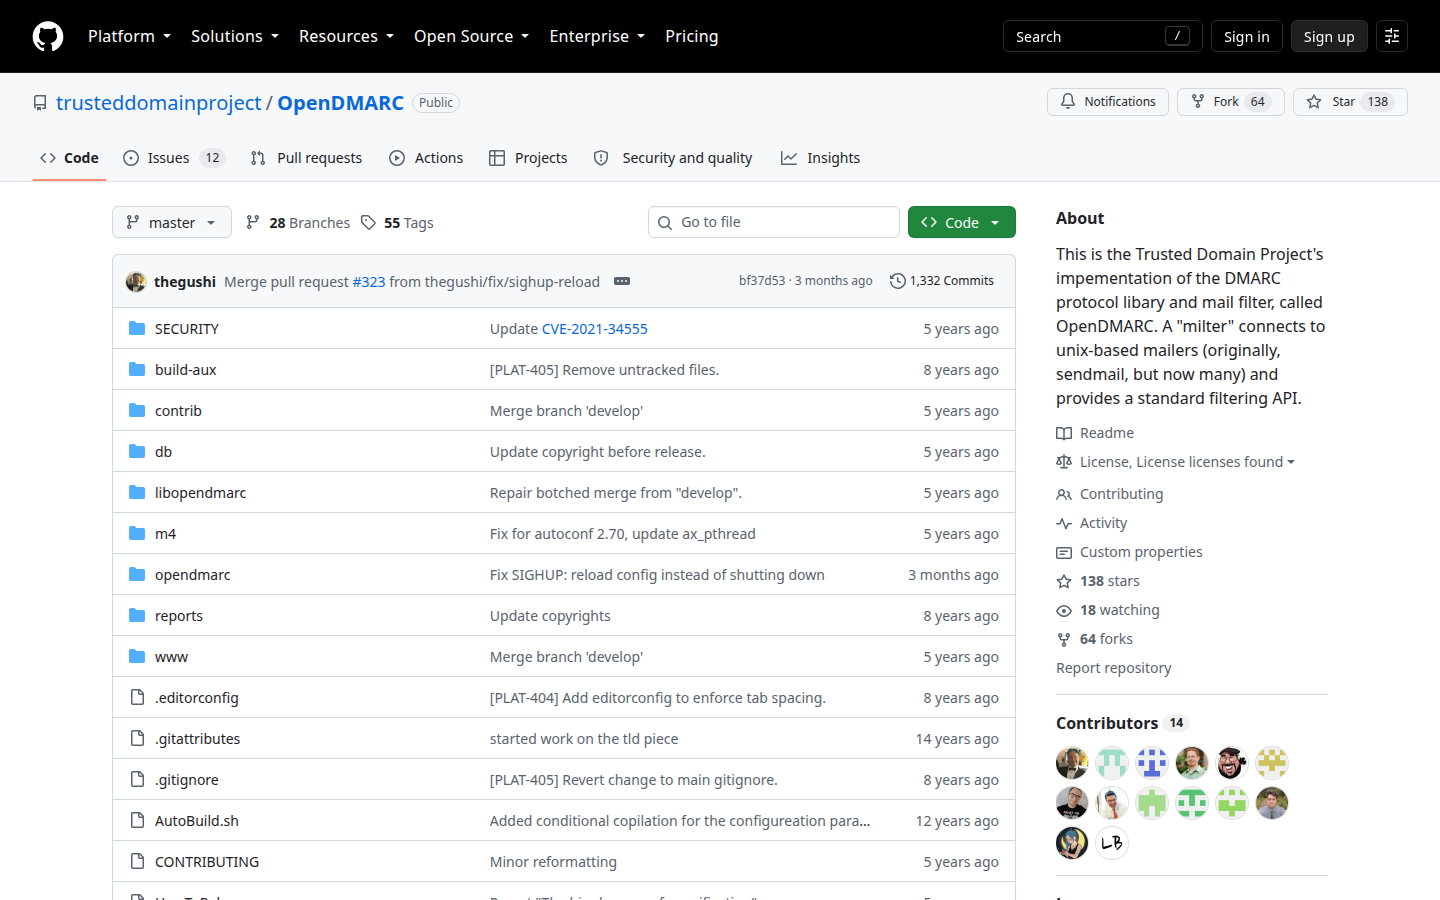Image resolution: width=1440 pixels, height=900 pixels.
Task: Open pull request #323 link
Action: tap(369, 282)
